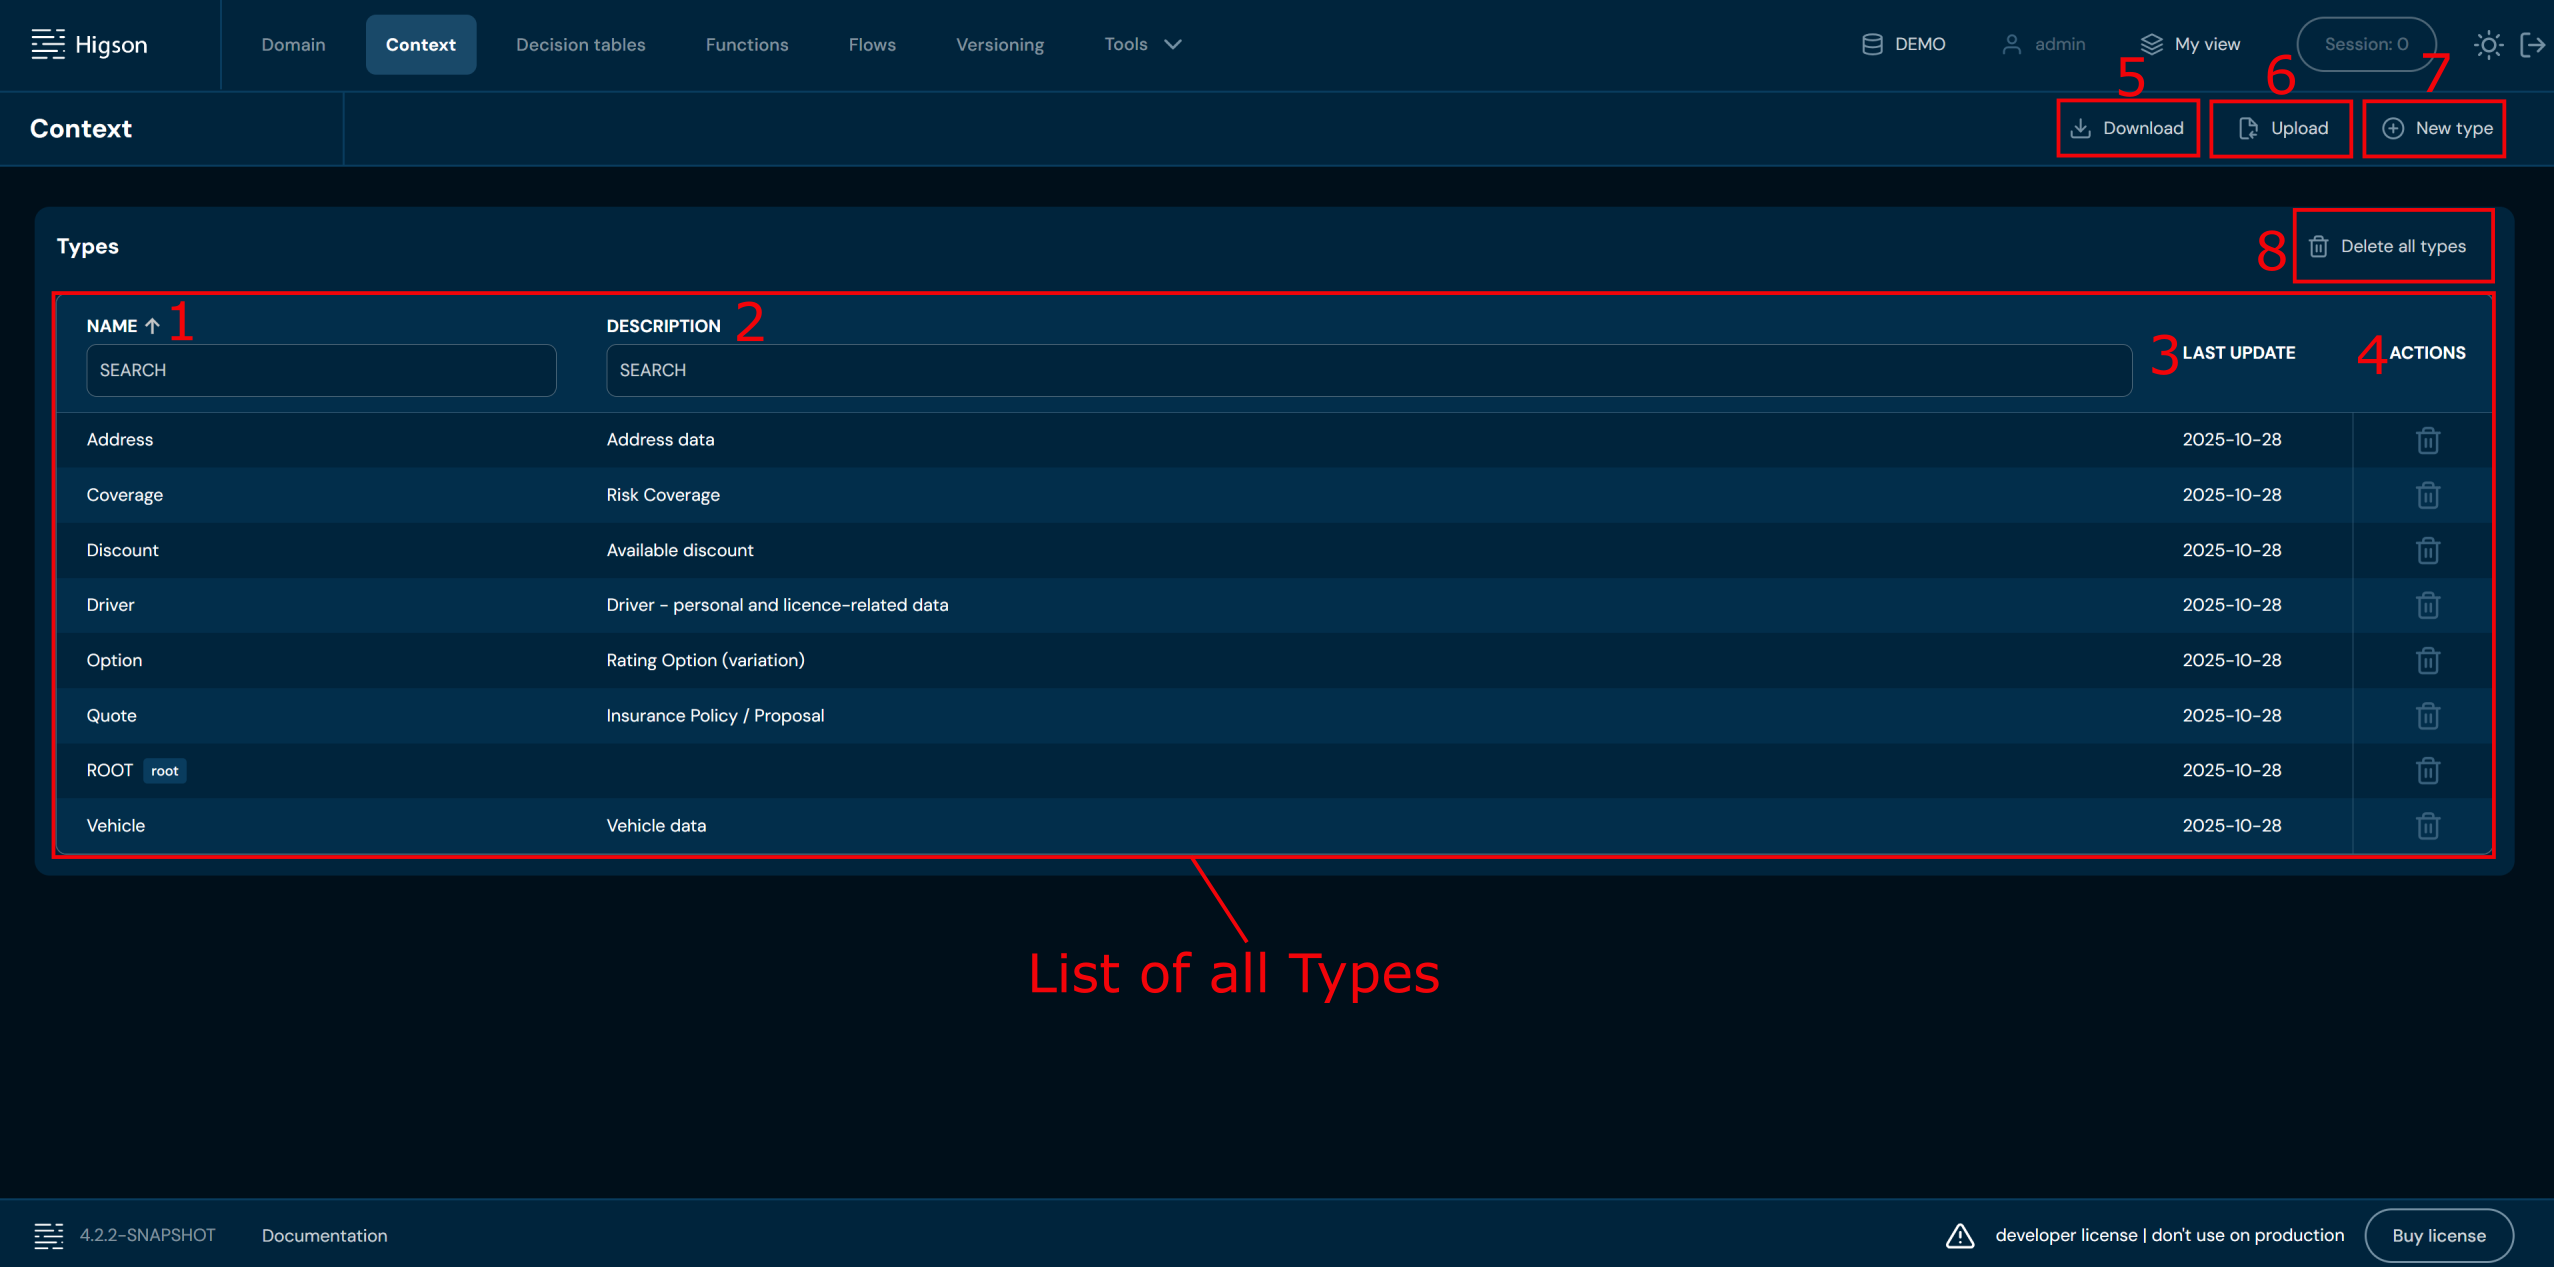Click Delete all types
Screen dimensions: 2554x1267
(x=2391, y=246)
